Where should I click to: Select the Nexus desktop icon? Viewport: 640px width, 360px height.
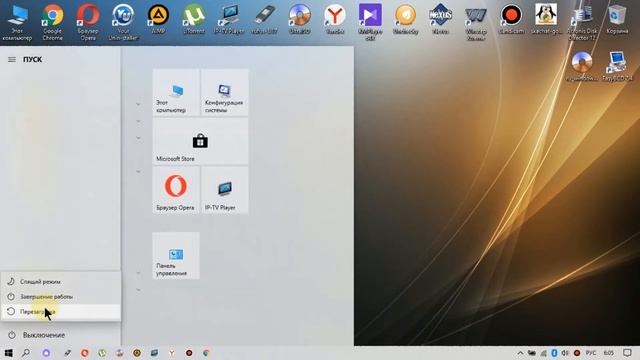click(440, 19)
